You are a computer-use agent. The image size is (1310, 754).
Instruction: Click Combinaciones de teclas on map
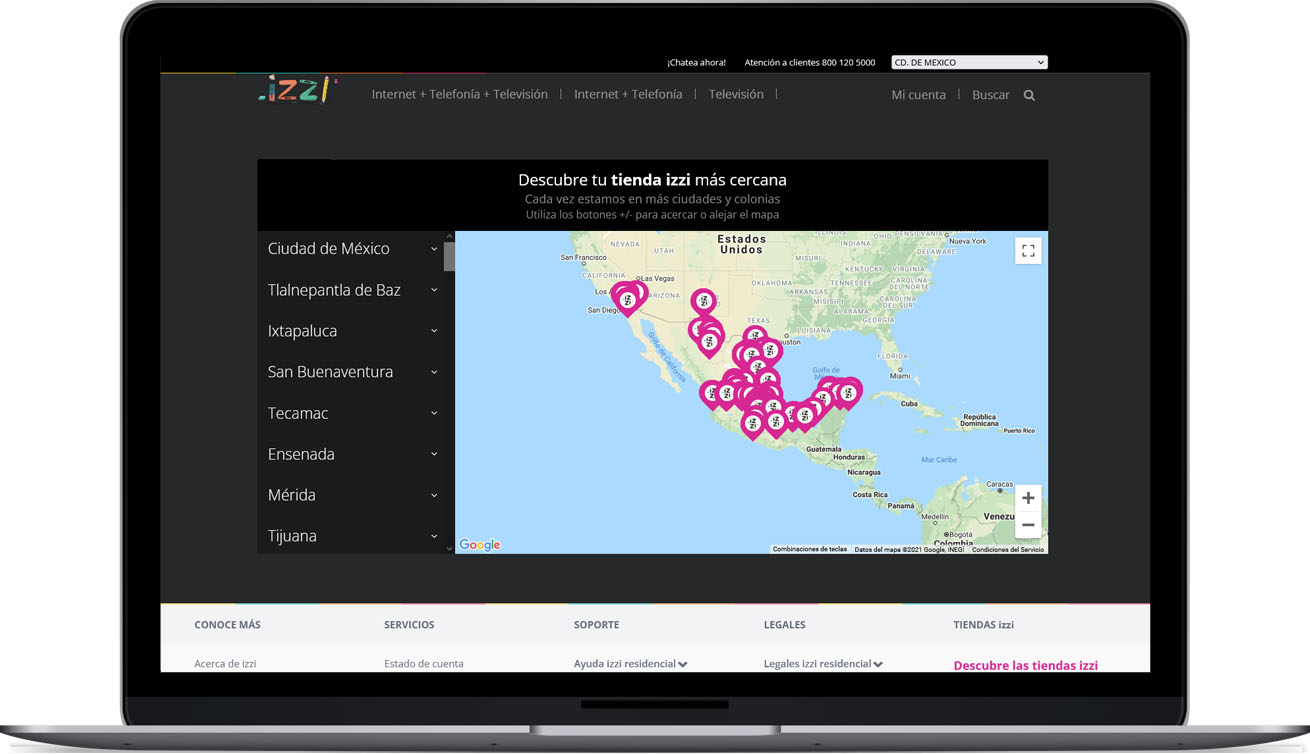[x=810, y=549]
